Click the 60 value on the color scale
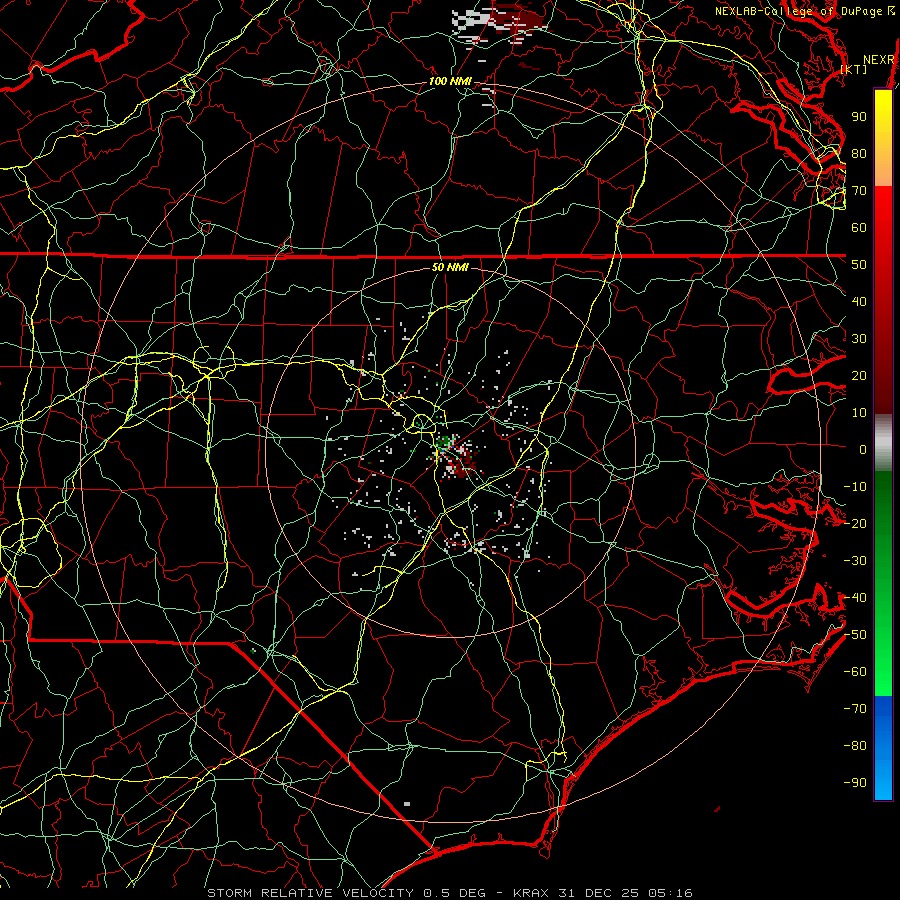This screenshot has width=900, height=900. coord(859,228)
